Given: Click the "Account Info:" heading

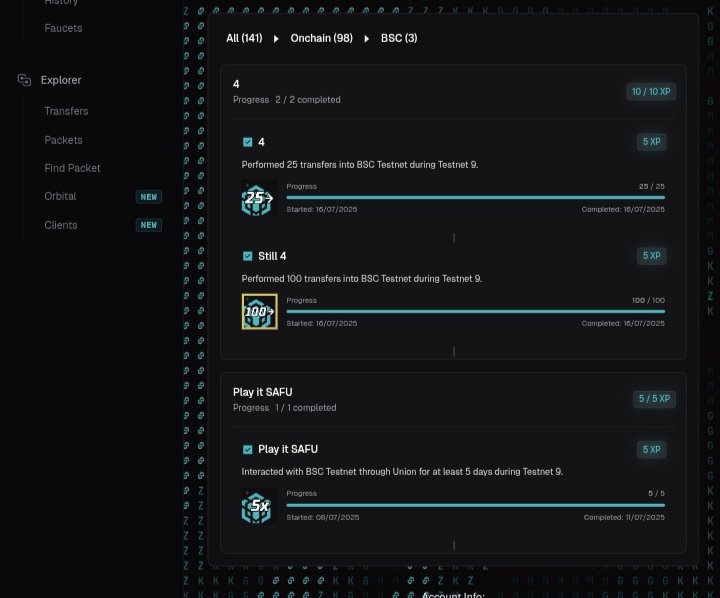Looking at the screenshot, I should point(453,595).
